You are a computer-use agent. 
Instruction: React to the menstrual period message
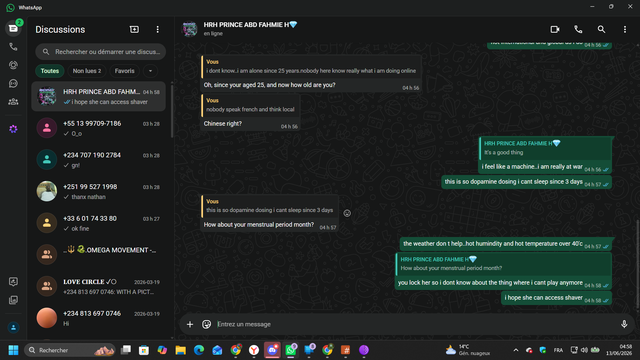pos(347,213)
